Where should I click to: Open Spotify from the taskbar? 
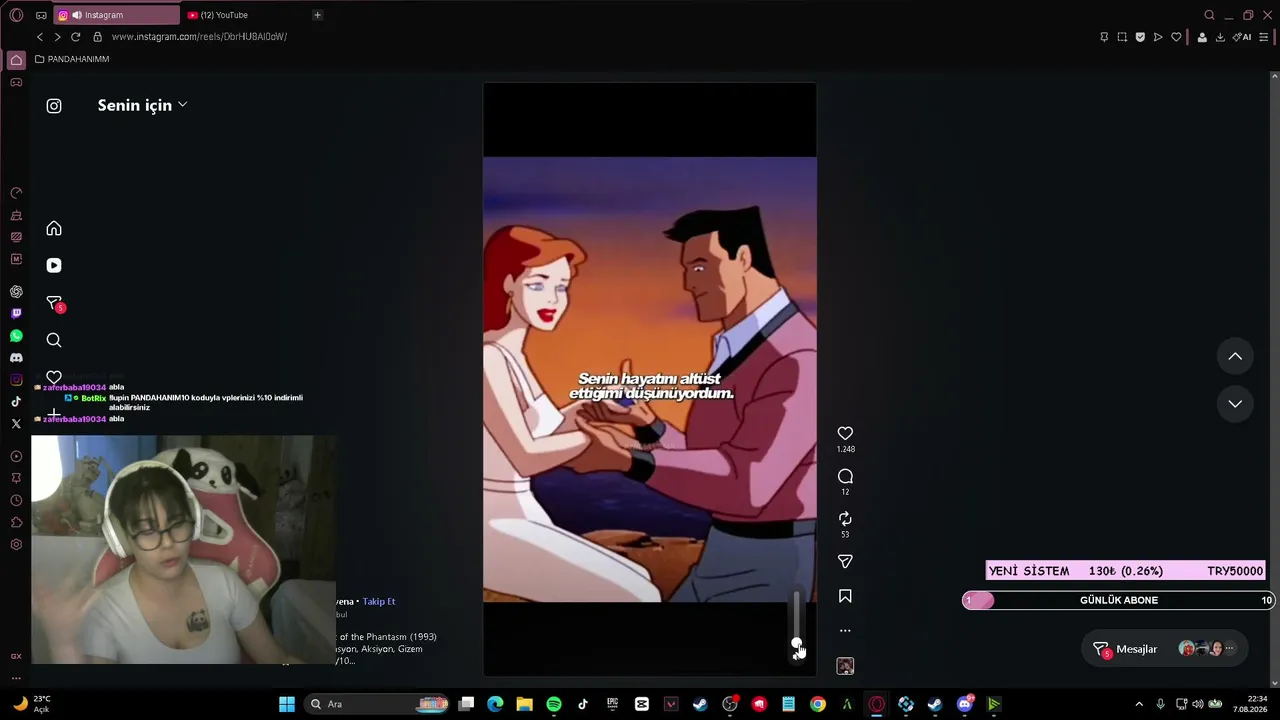554,704
